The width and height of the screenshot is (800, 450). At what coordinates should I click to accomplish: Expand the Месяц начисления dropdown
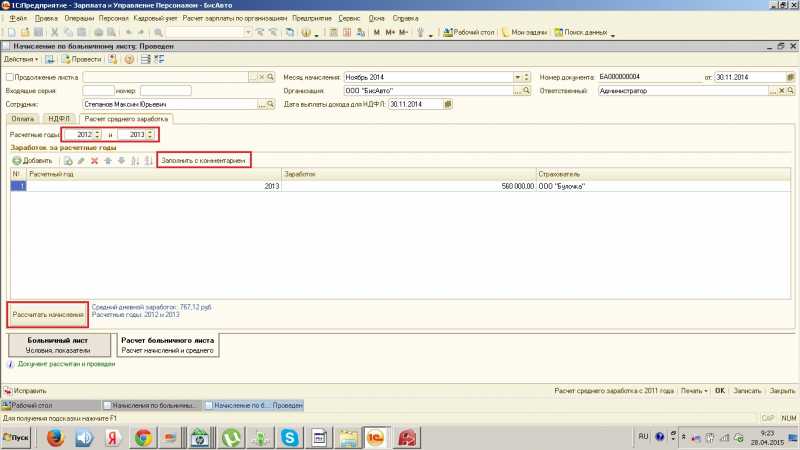point(517,77)
